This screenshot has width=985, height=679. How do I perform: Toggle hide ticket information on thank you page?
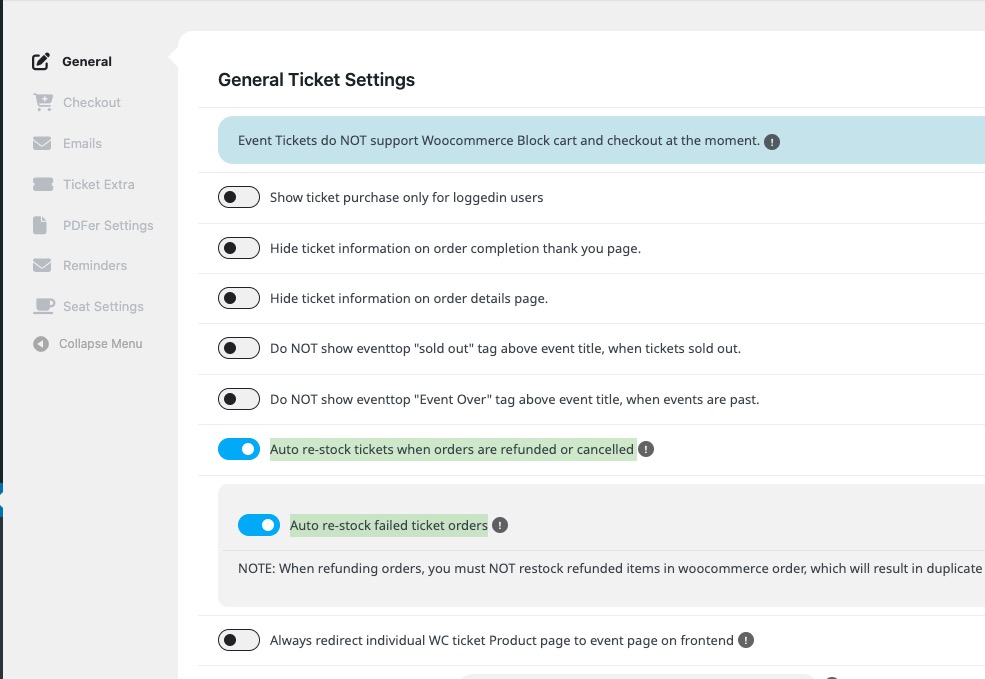pyautogui.click(x=239, y=248)
